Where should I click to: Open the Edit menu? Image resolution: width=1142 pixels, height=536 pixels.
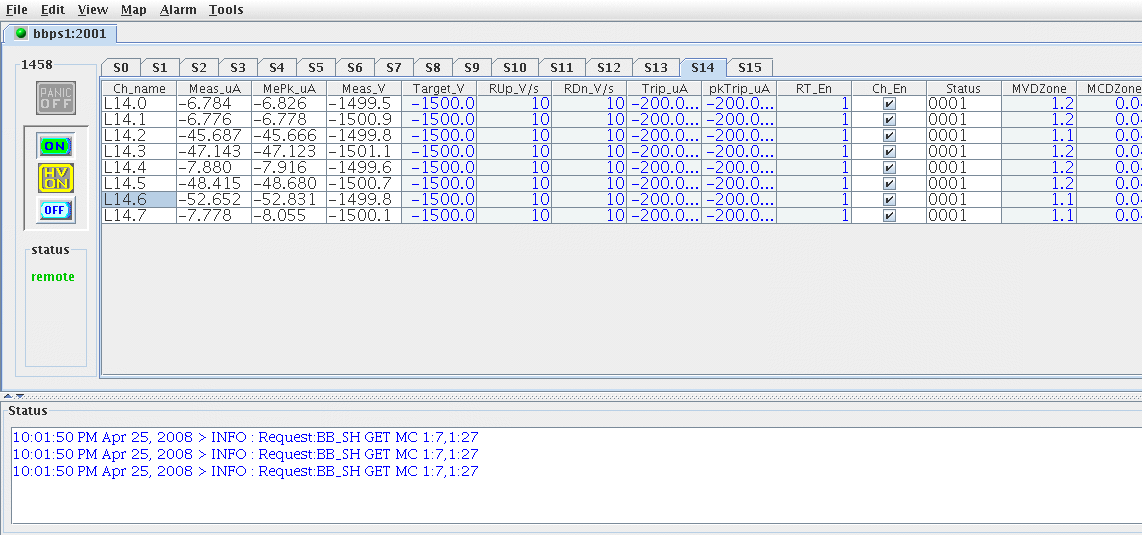[x=52, y=9]
